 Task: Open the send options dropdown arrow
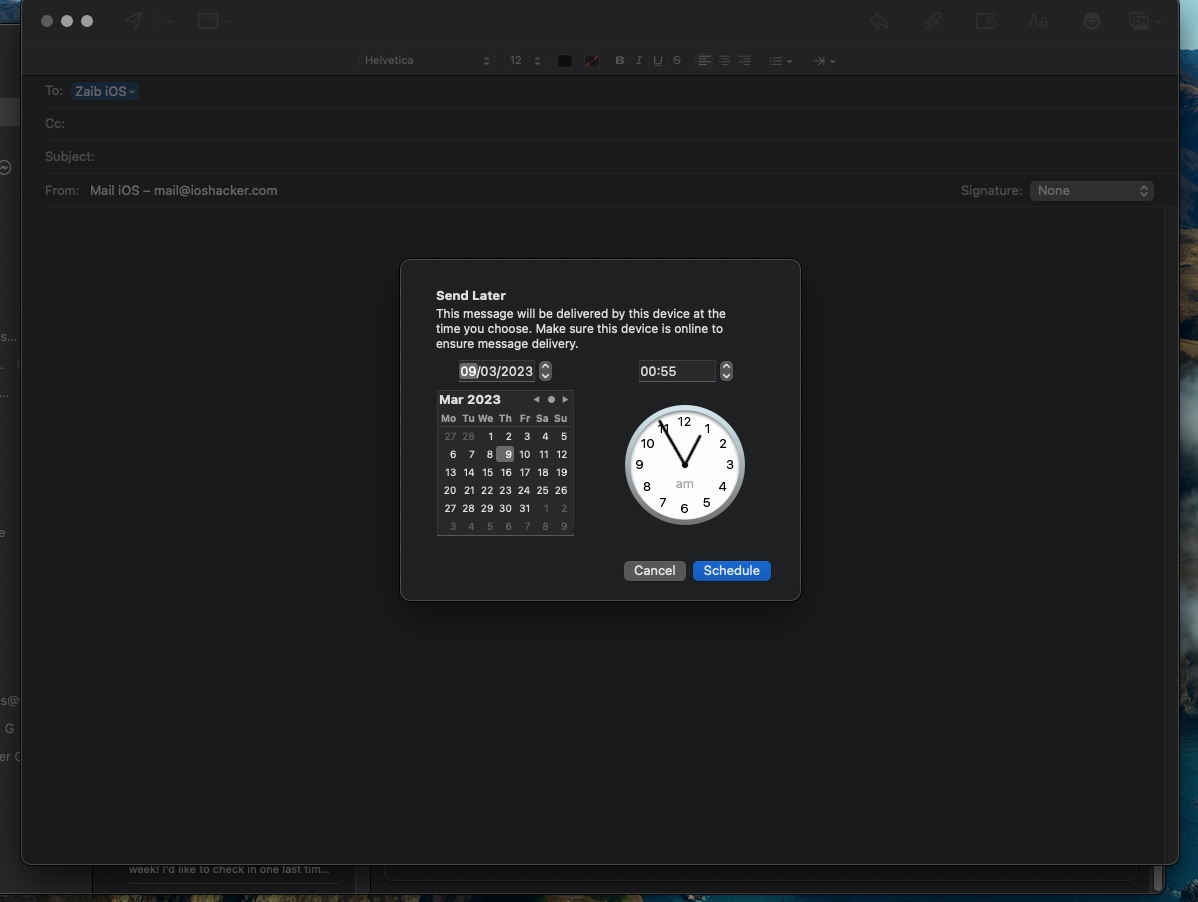point(170,21)
